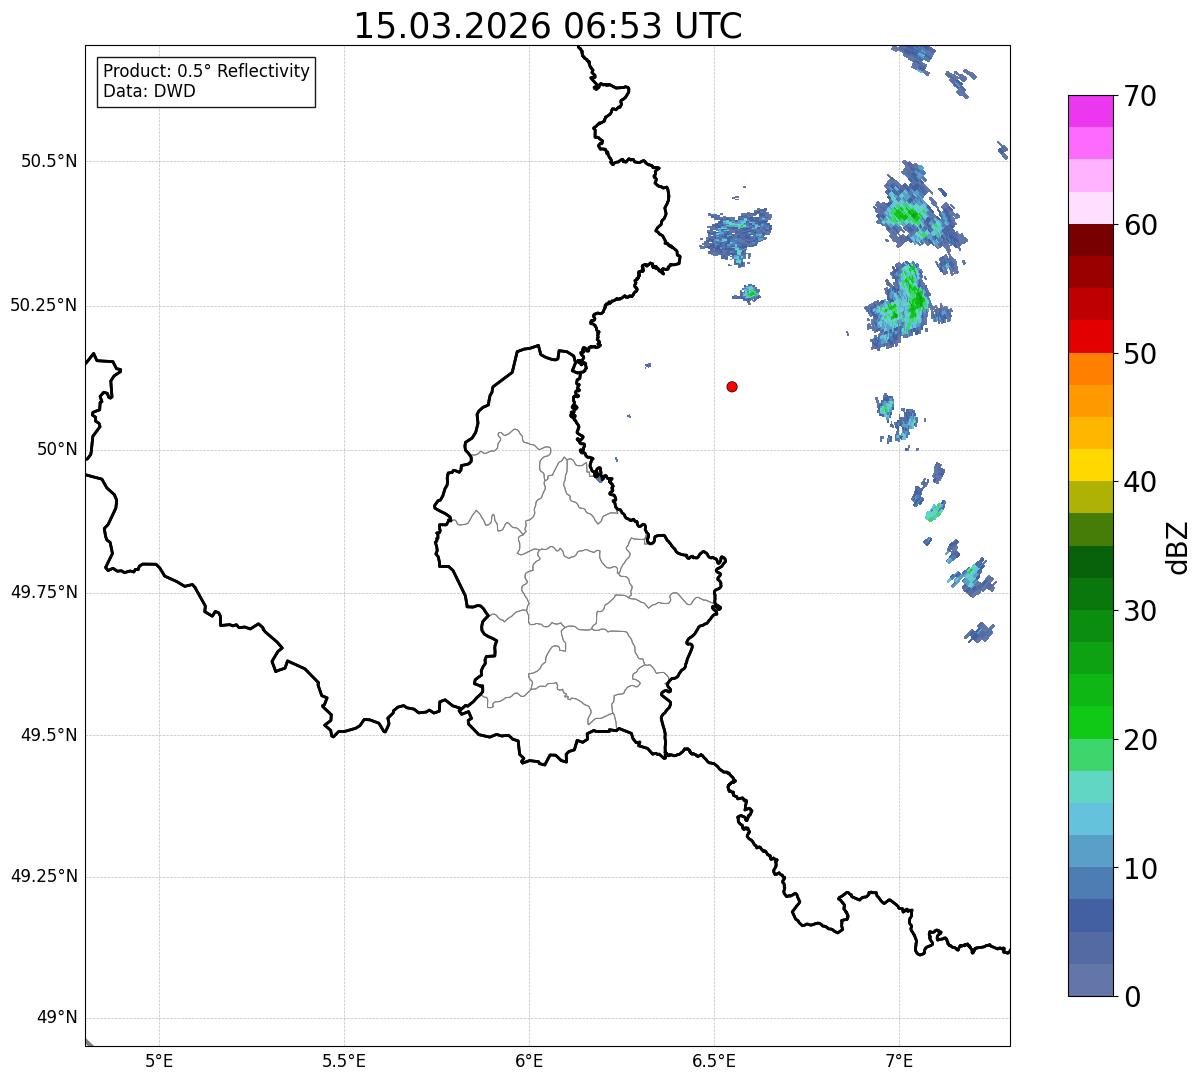Viewport: 1202px width, 1081px height.
Task: Click 'Product: 0.5° Reflectivity' legend text
Action: click(x=206, y=72)
